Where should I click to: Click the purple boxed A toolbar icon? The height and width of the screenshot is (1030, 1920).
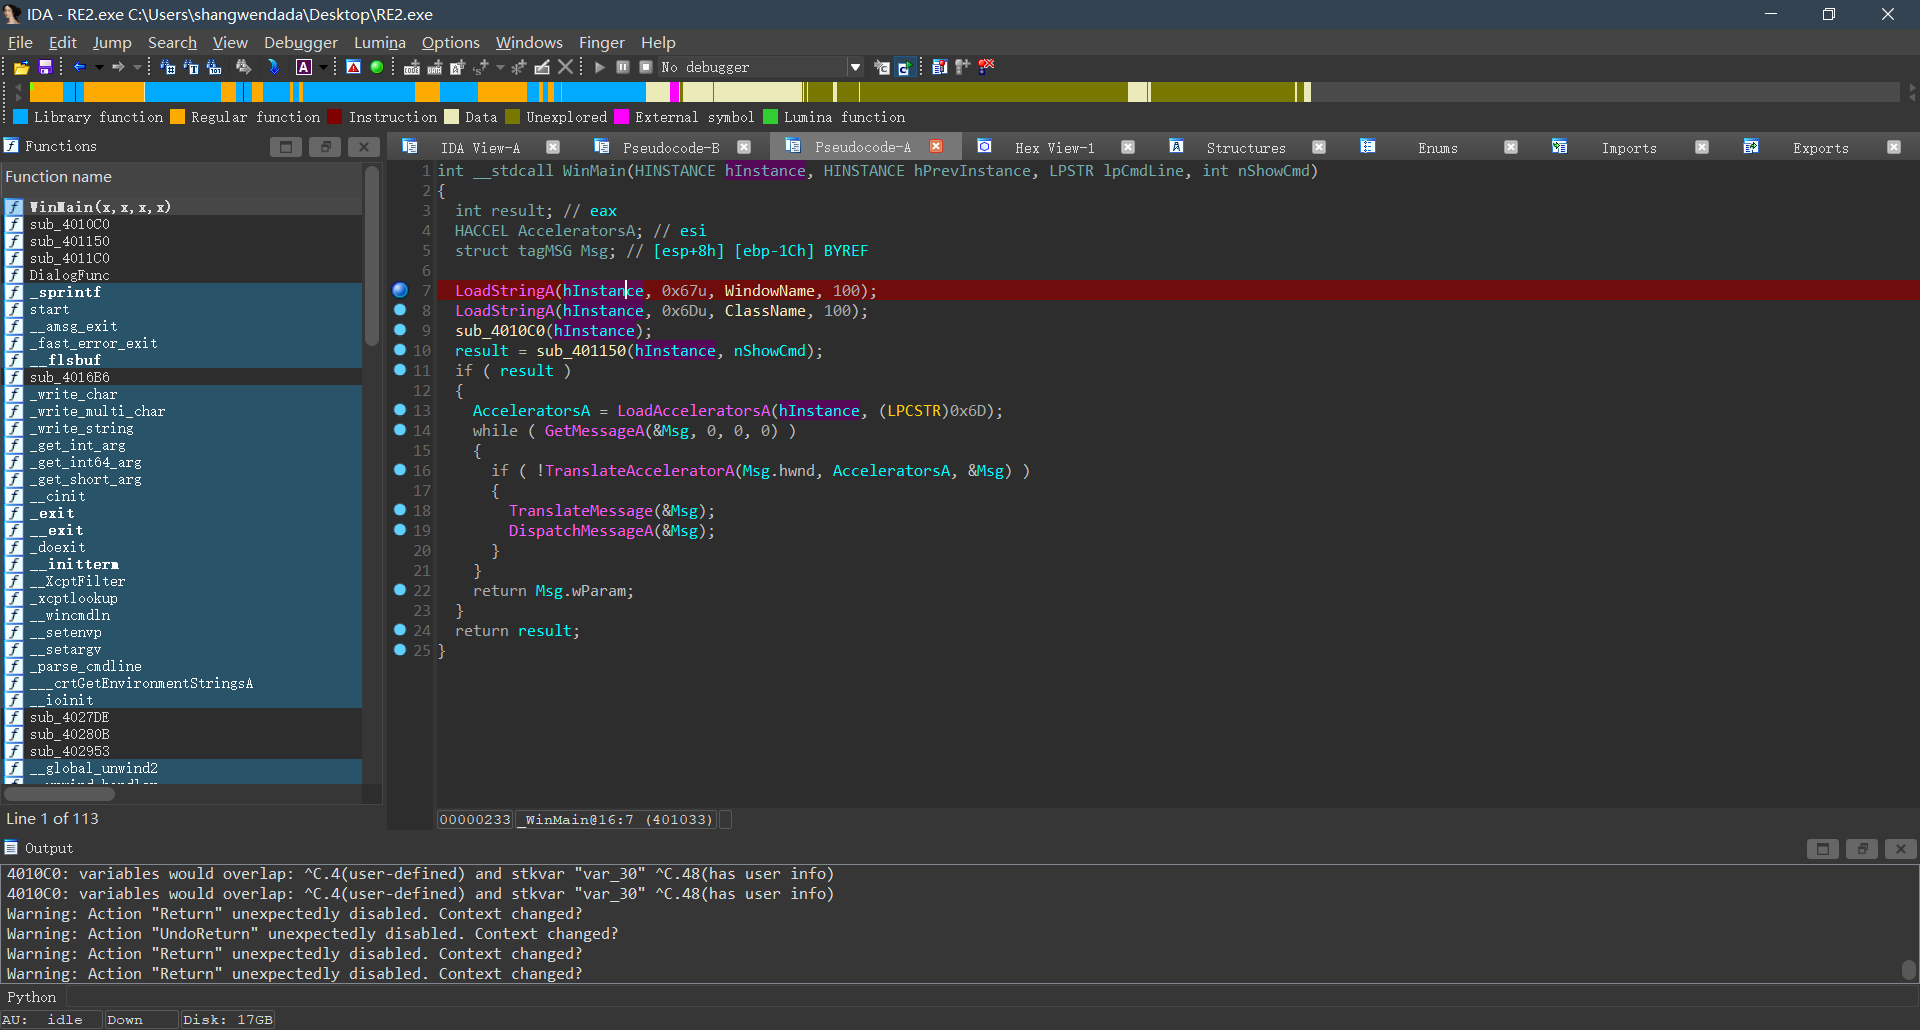(304, 67)
